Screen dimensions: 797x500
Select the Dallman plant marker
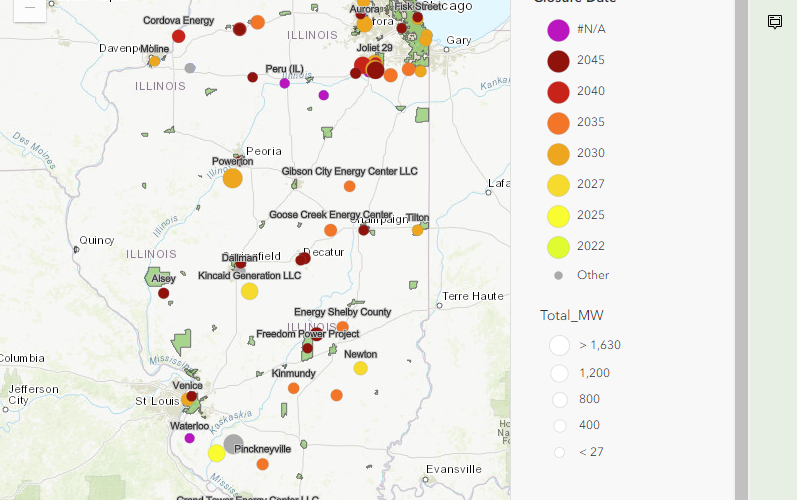[x=241, y=264]
